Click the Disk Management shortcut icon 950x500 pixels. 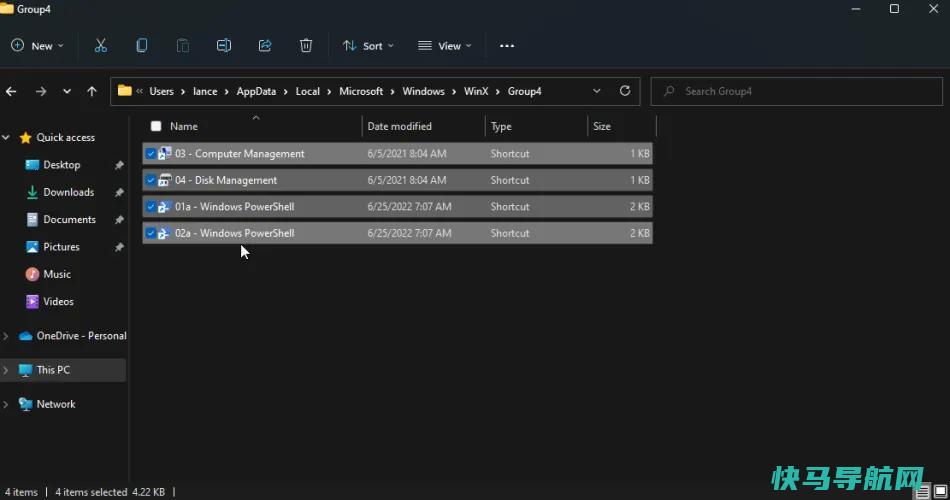pyautogui.click(x=164, y=180)
